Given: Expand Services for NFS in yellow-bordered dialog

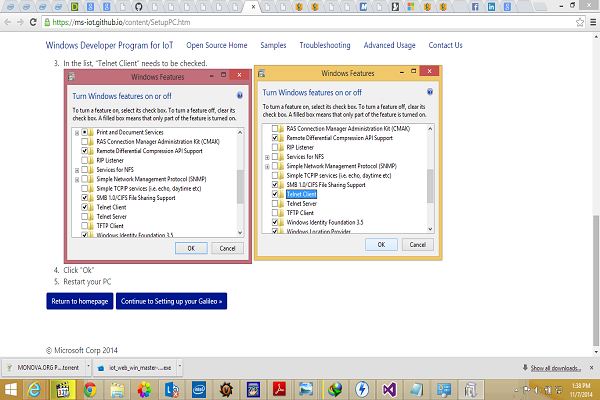Looking at the screenshot, I should (267, 157).
